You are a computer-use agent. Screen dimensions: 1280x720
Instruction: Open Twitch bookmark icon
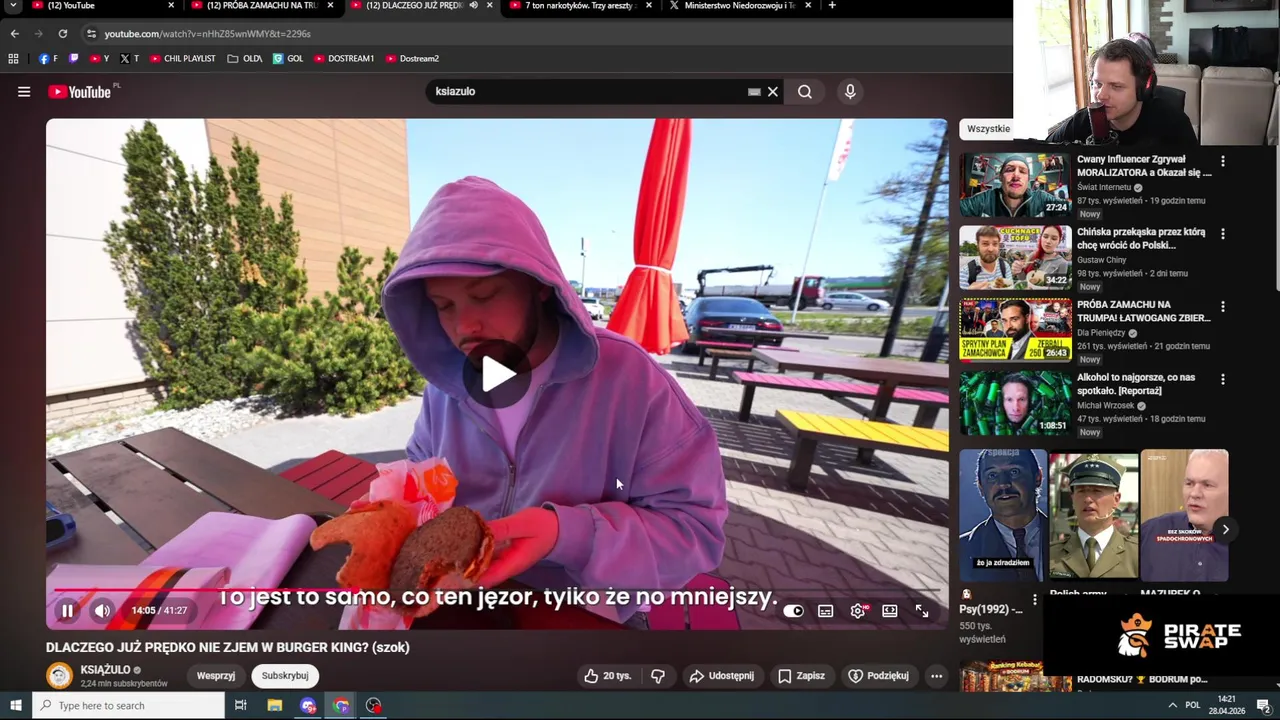point(73,59)
